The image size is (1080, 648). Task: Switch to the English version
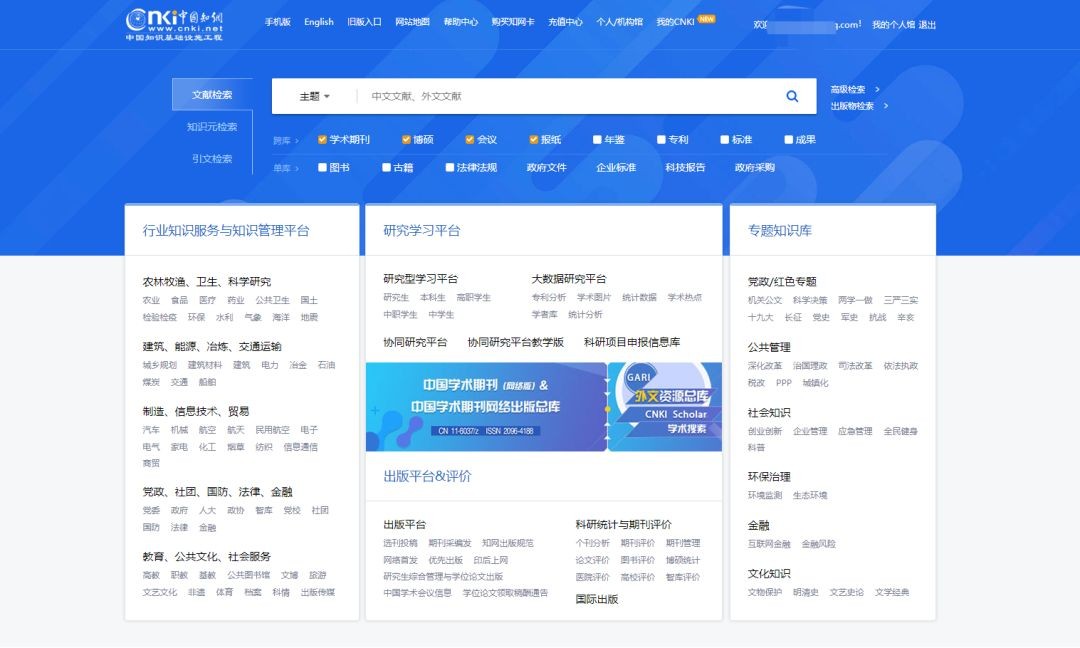[x=319, y=22]
